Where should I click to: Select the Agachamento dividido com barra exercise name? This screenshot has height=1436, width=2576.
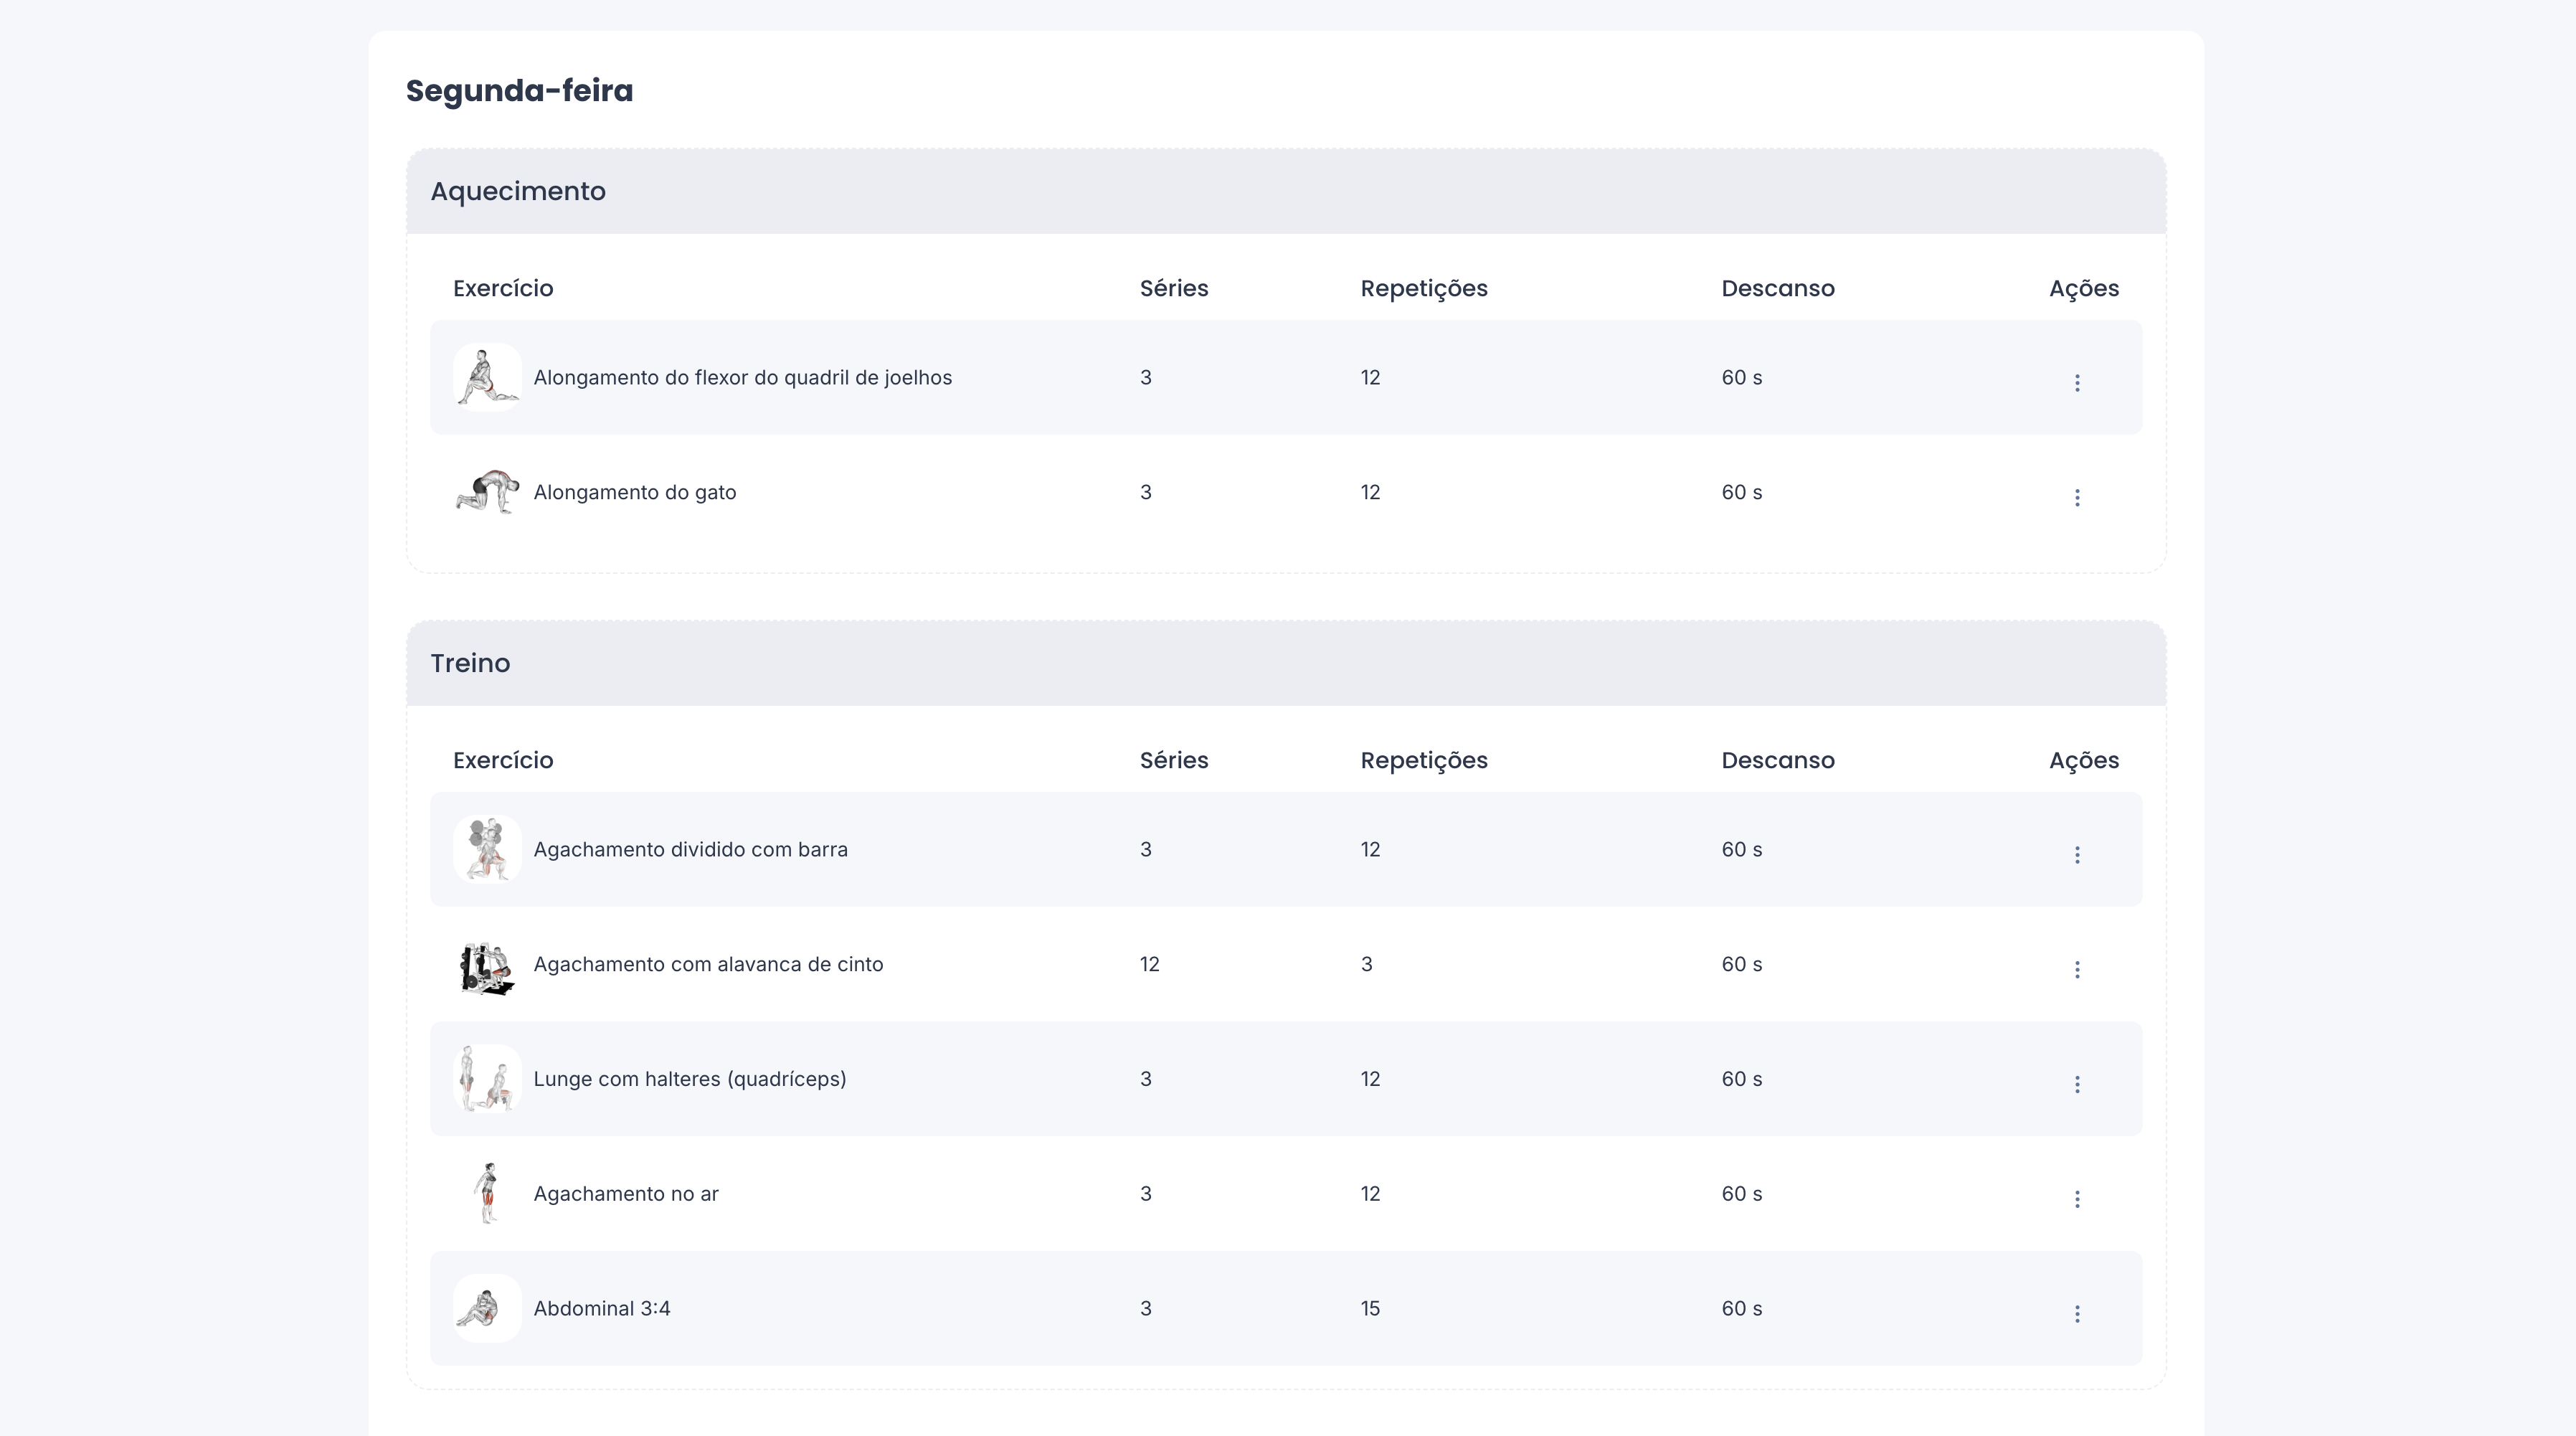691,849
